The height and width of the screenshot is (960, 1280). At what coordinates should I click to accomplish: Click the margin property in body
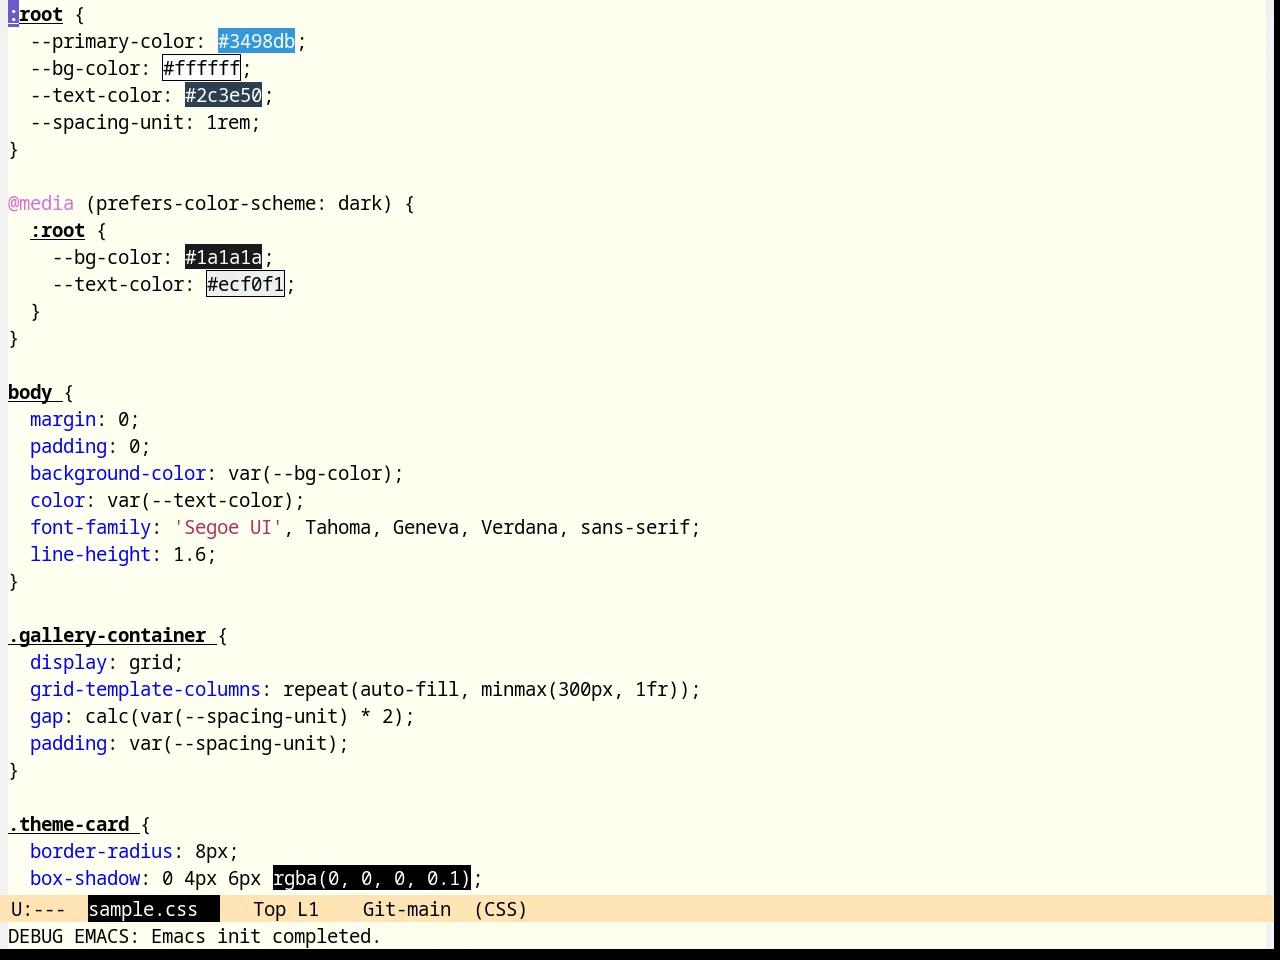click(x=63, y=419)
